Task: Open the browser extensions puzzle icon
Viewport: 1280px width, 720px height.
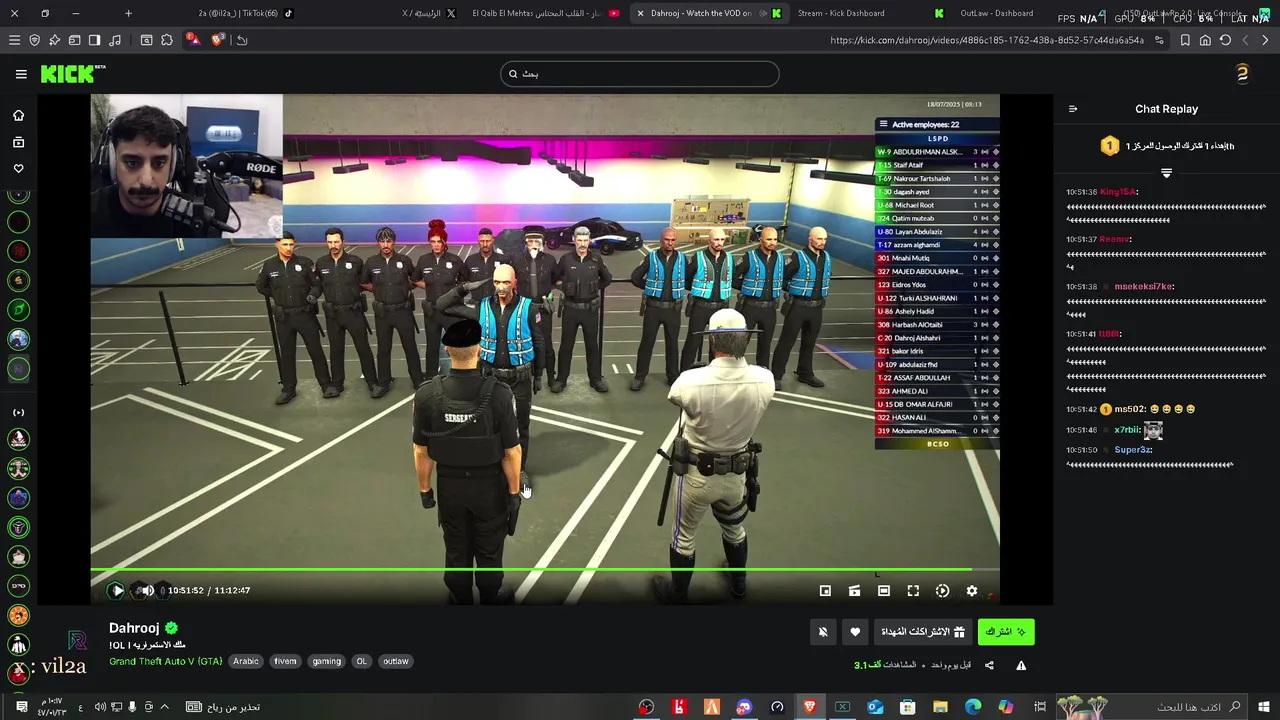Action: [166, 40]
